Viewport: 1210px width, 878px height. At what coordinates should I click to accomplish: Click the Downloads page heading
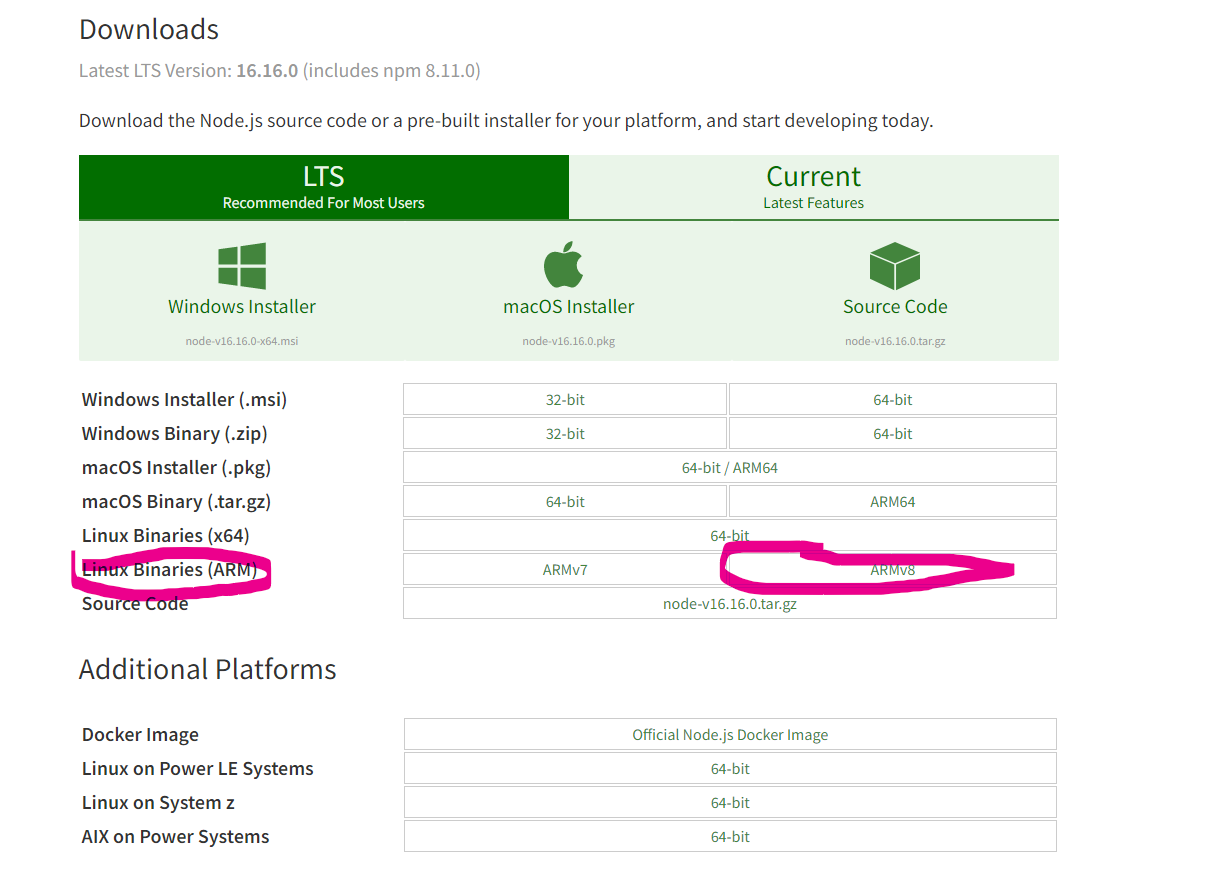click(149, 30)
